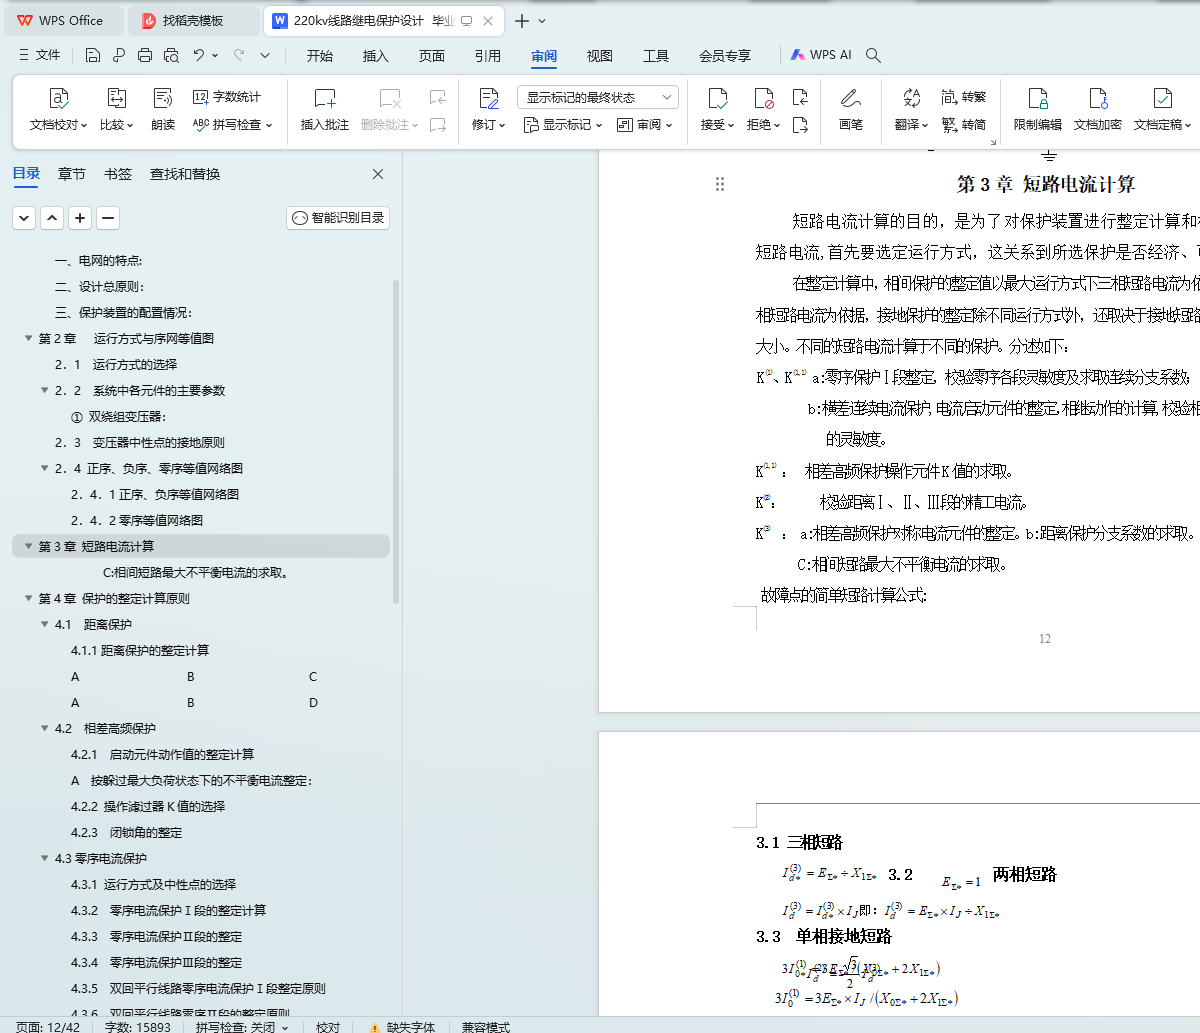The width and height of the screenshot is (1200, 1033).
Task: Open 字数统计 word count
Action: coord(227,97)
